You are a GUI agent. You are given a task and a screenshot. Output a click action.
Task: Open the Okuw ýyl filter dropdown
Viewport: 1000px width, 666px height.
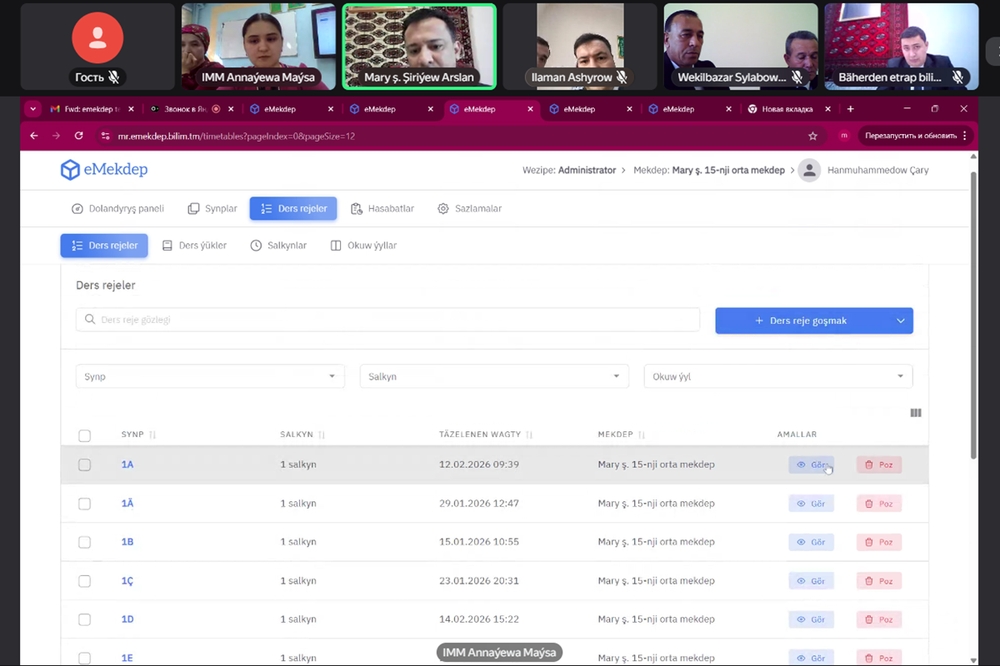pos(778,377)
